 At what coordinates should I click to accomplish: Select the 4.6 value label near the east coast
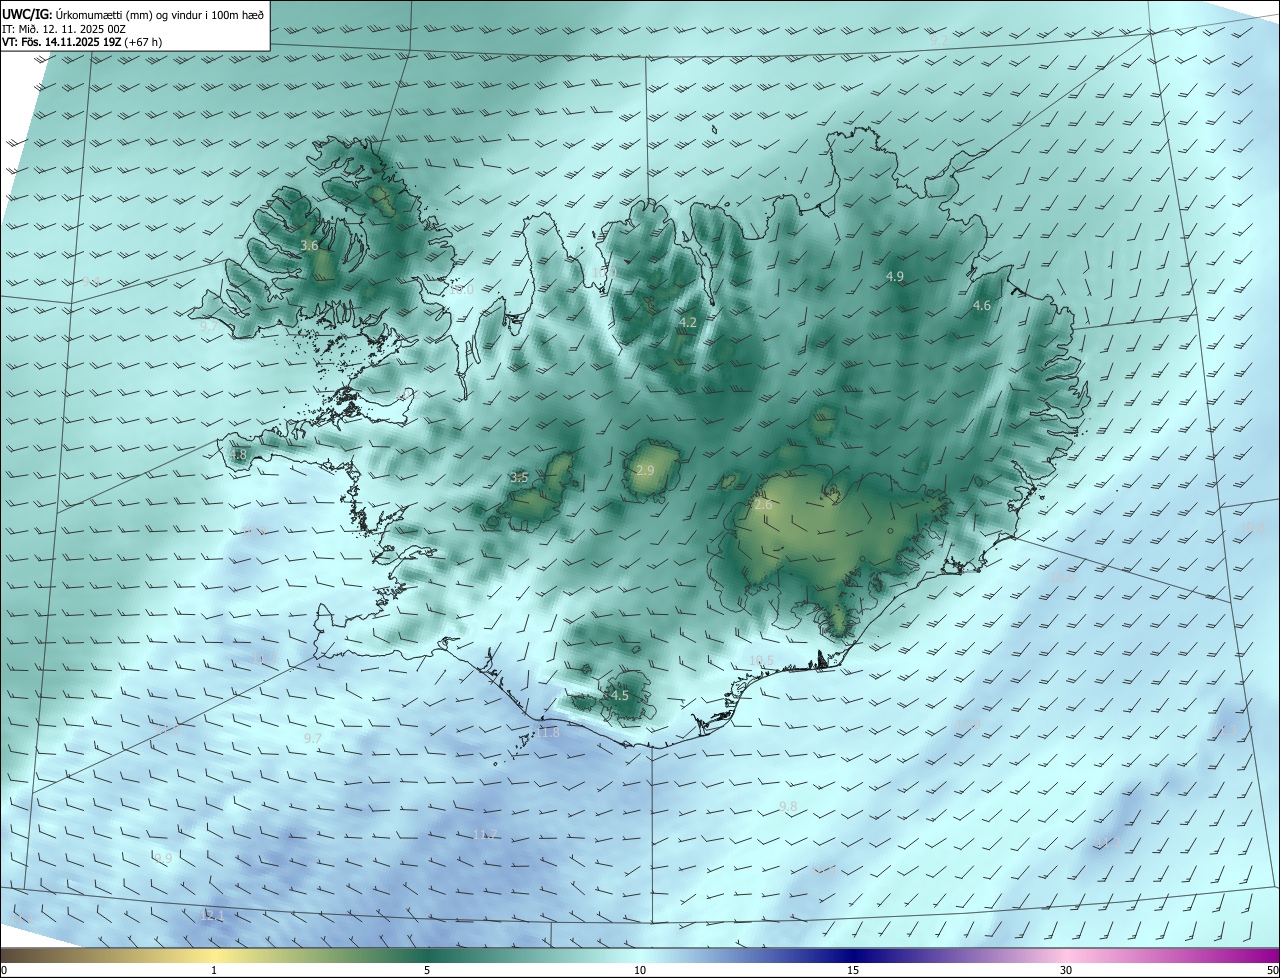click(x=982, y=306)
